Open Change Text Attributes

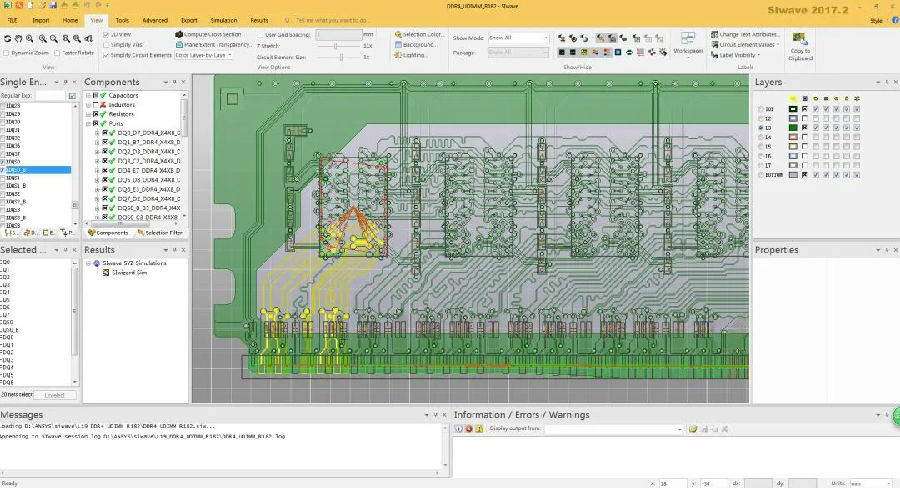coord(745,34)
